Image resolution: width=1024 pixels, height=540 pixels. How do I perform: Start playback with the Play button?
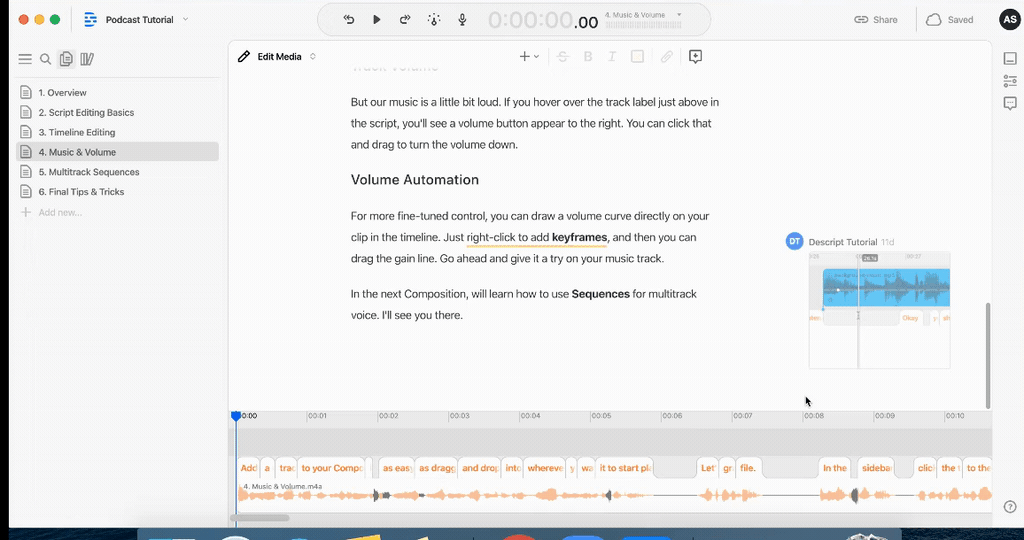click(377, 20)
